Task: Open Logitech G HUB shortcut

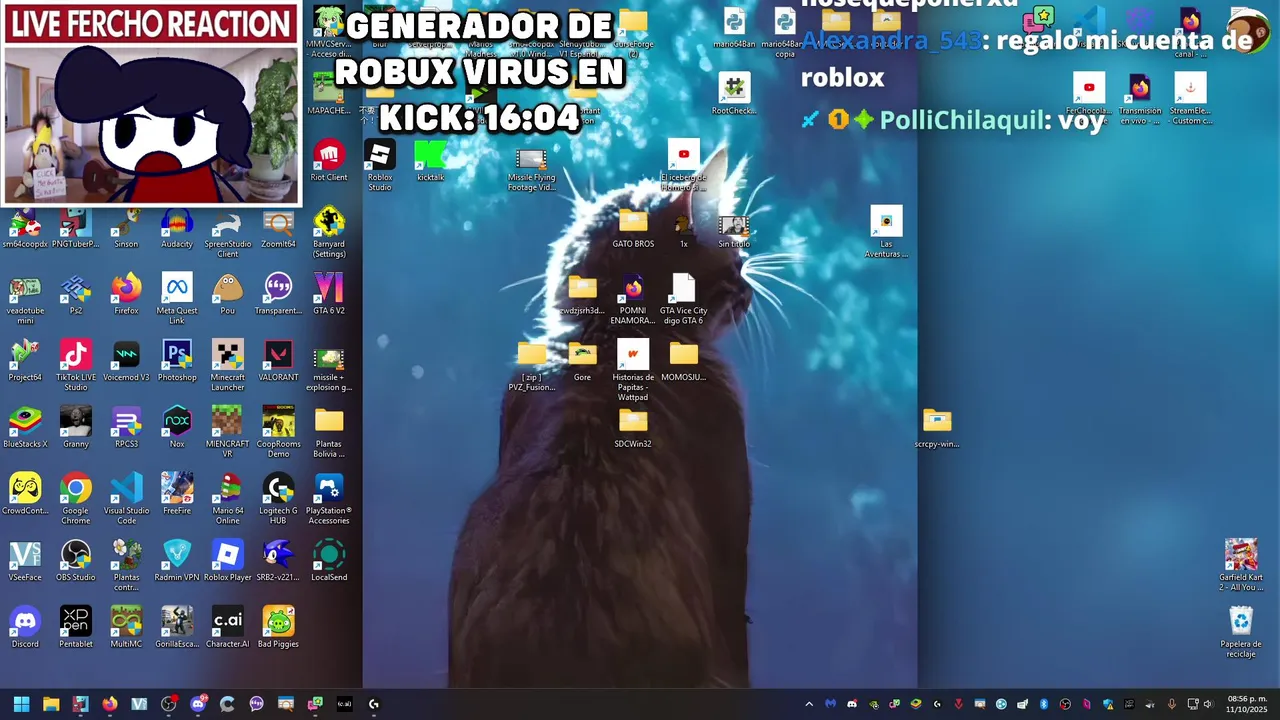Action: pos(278,499)
